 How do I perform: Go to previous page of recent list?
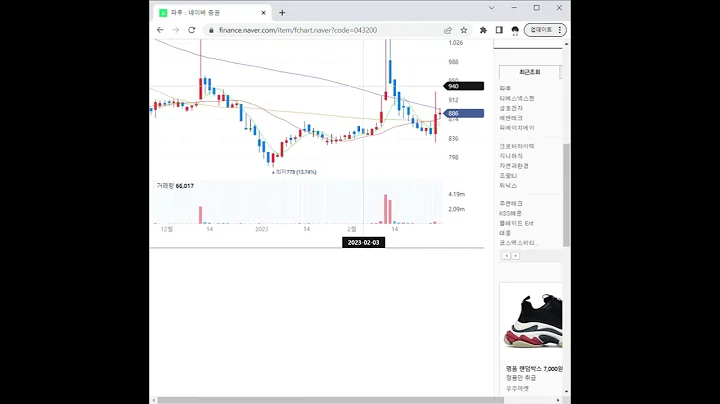506,256
